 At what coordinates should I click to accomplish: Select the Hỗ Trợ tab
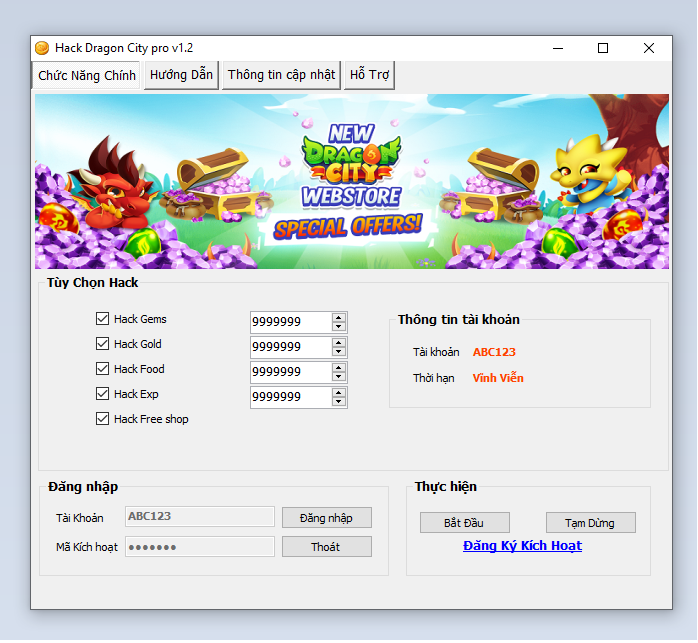[369, 75]
